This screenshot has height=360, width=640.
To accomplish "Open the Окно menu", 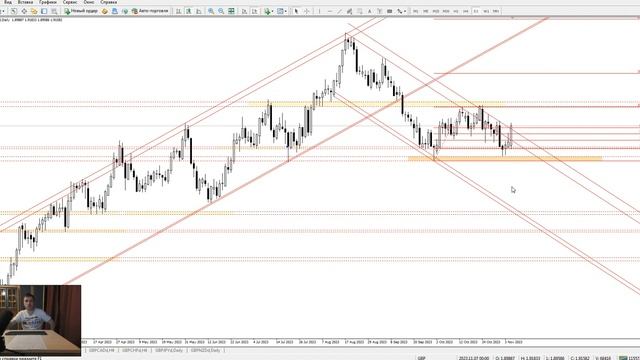I will [89, 2].
